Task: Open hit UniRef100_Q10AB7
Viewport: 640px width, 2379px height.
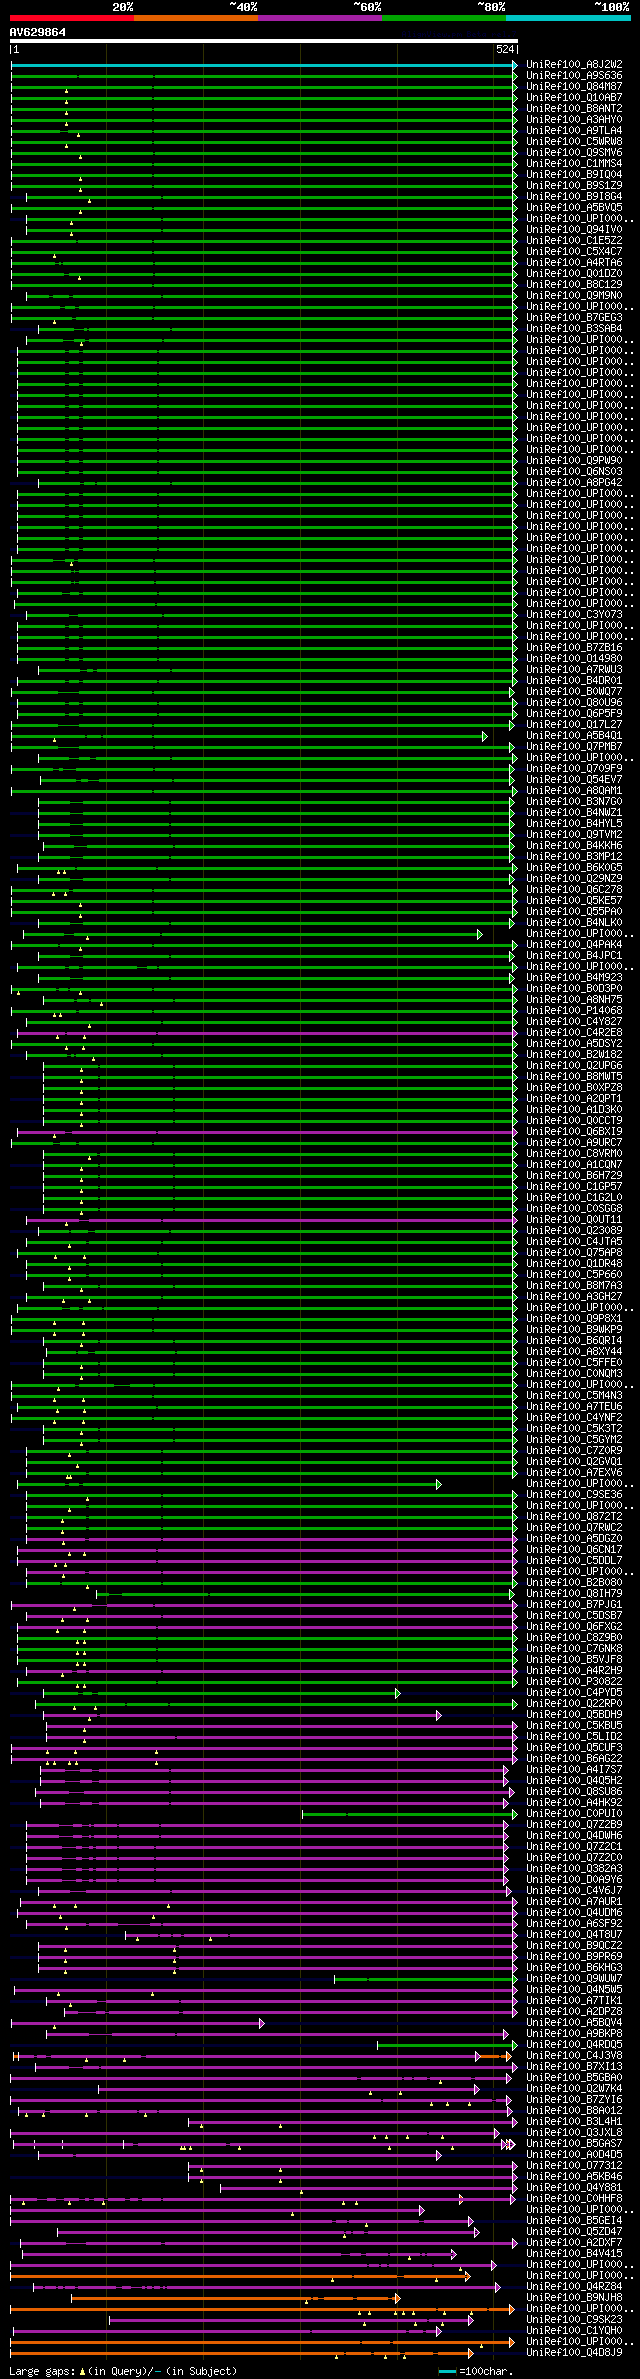Action: pos(574,98)
